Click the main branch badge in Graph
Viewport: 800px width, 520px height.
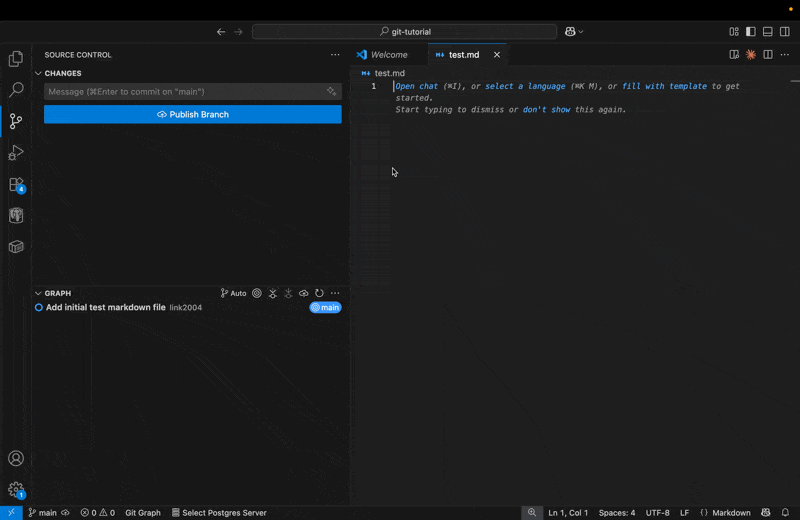(325, 307)
